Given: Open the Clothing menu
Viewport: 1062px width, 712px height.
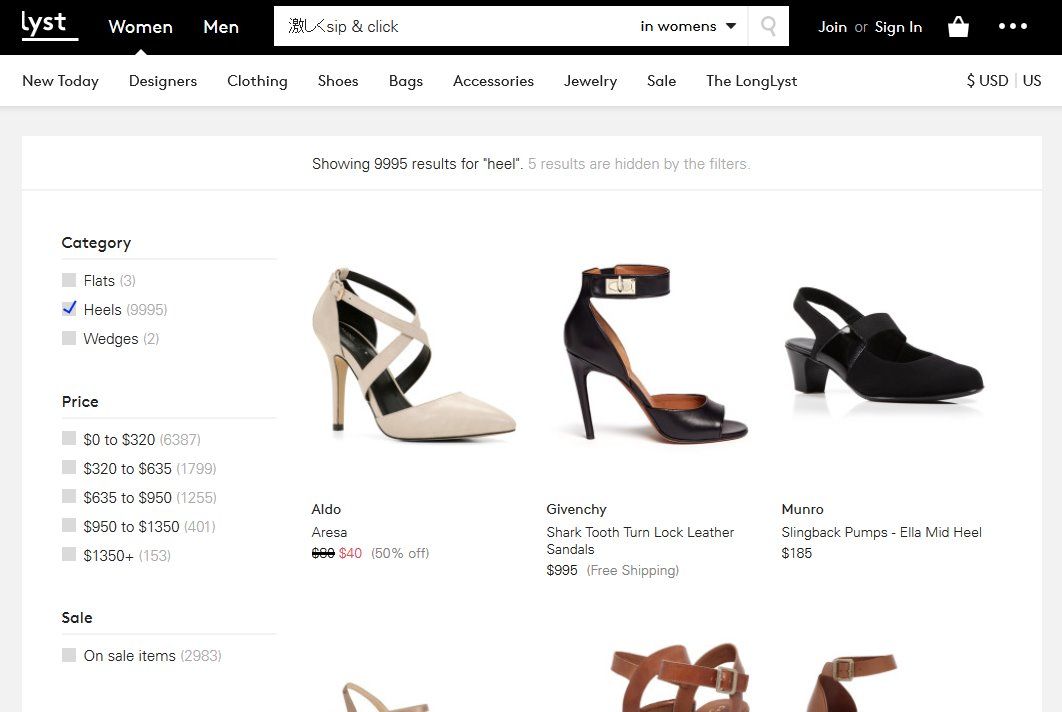Looking at the screenshot, I should pyautogui.click(x=257, y=81).
